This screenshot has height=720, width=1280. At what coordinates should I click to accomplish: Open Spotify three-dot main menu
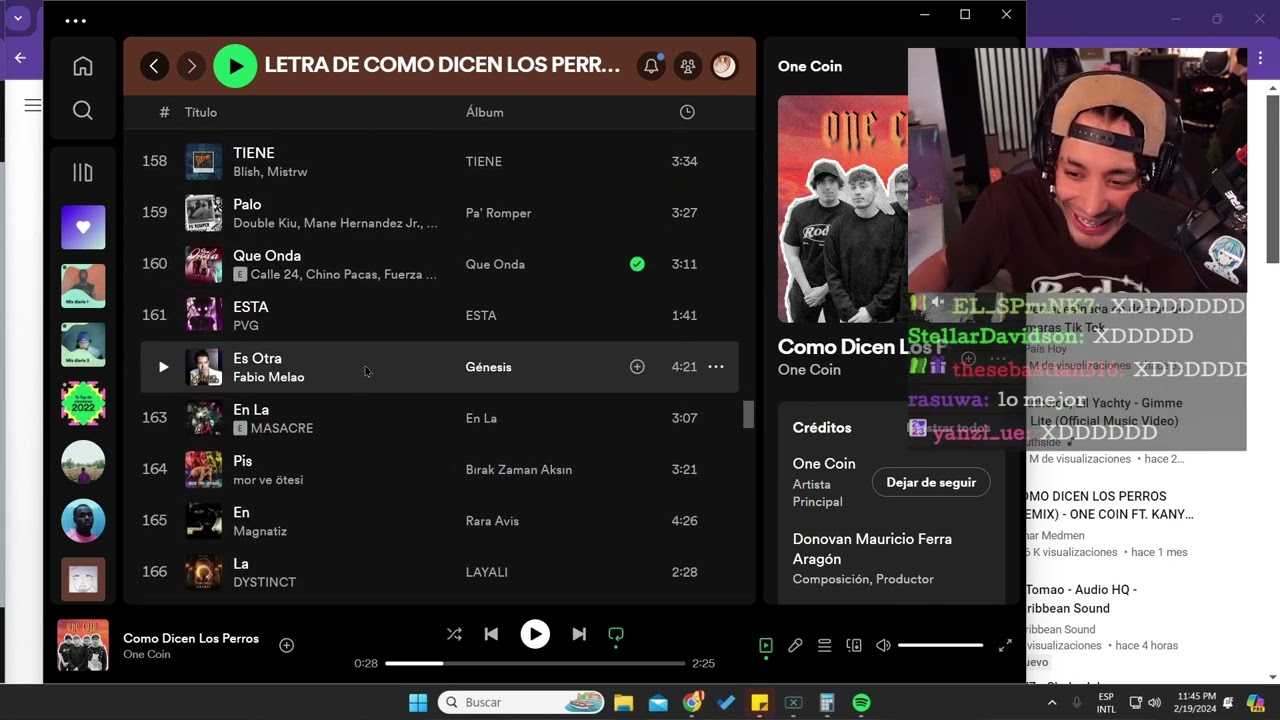(76, 20)
